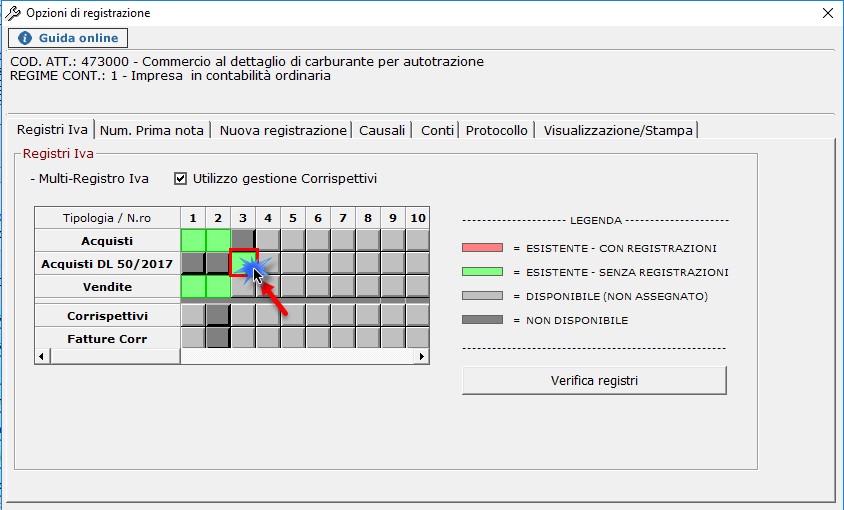Click Corrispettivi register 2 dark cell
The image size is (844, 510).
218,315
